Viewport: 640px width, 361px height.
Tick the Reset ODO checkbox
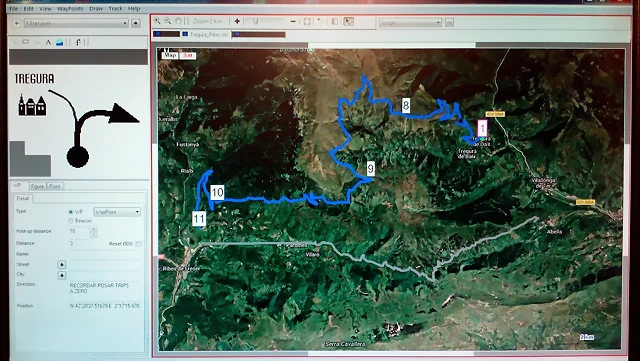pos(138,244)
